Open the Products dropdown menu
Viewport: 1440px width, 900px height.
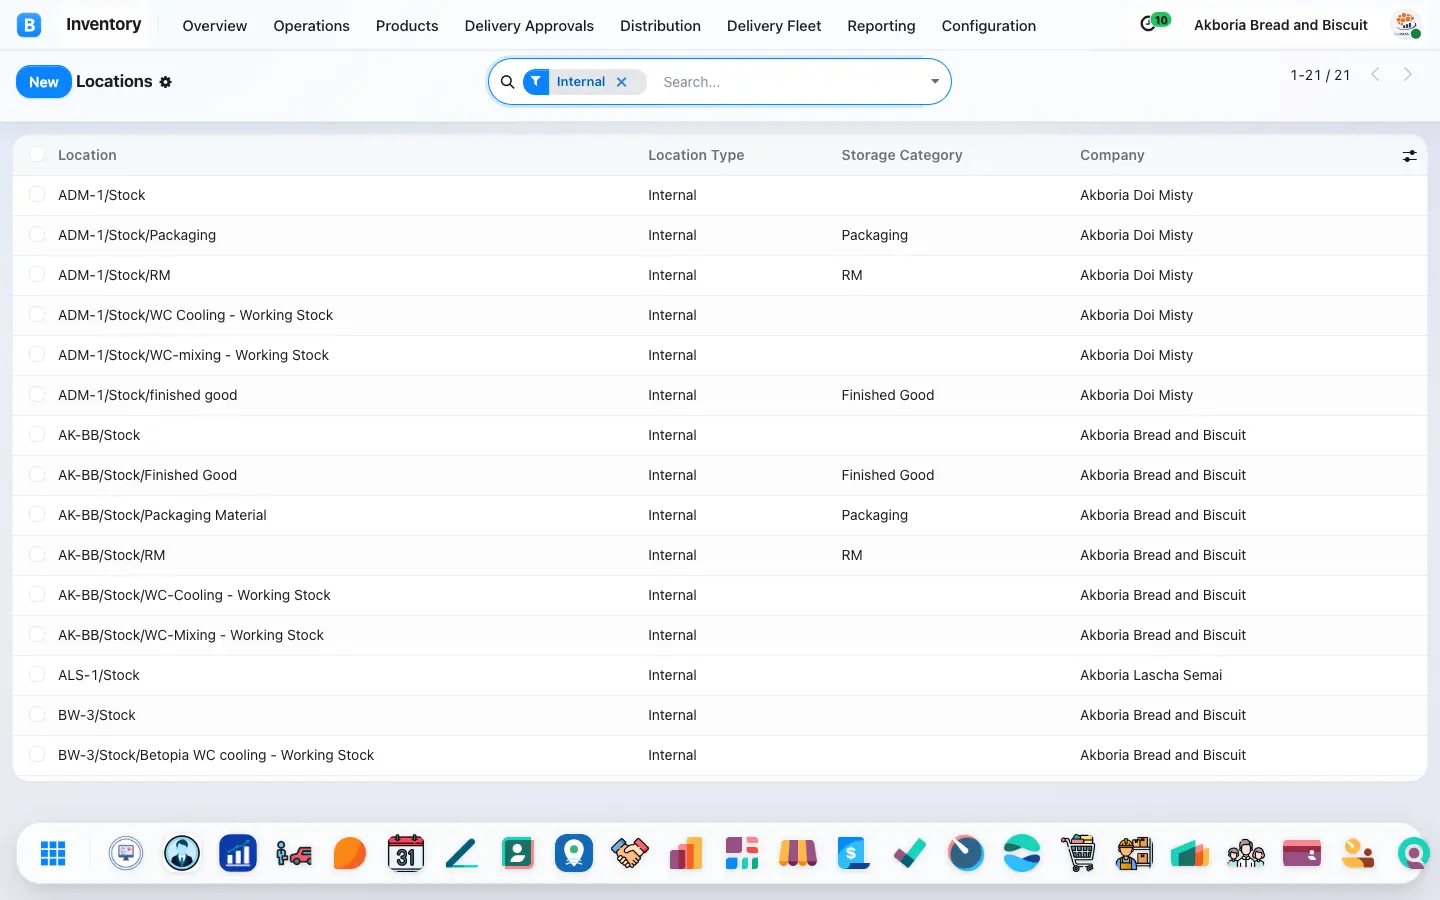[x=407, y=26]
